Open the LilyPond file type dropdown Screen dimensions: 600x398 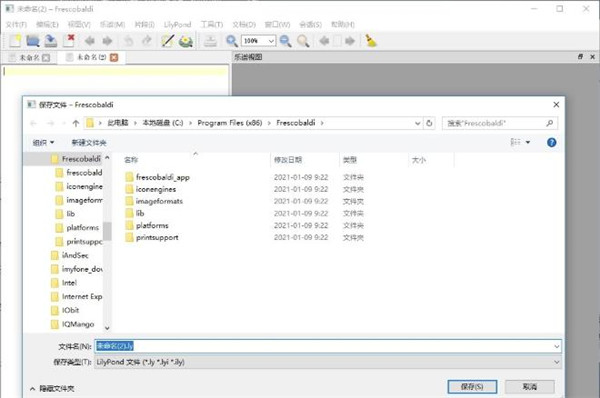(556, 362)
